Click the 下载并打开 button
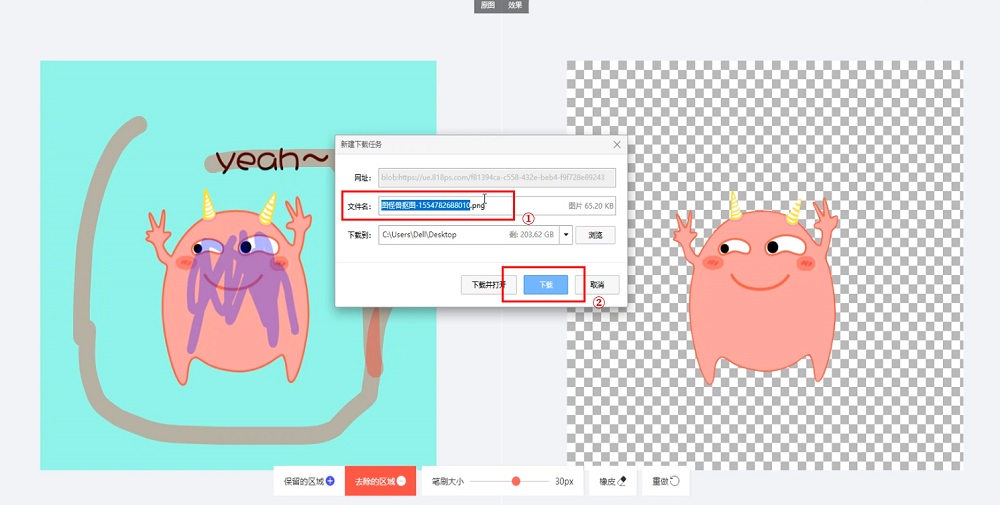The width and height of the screenshot is (1000, 505). coord(489,285)
